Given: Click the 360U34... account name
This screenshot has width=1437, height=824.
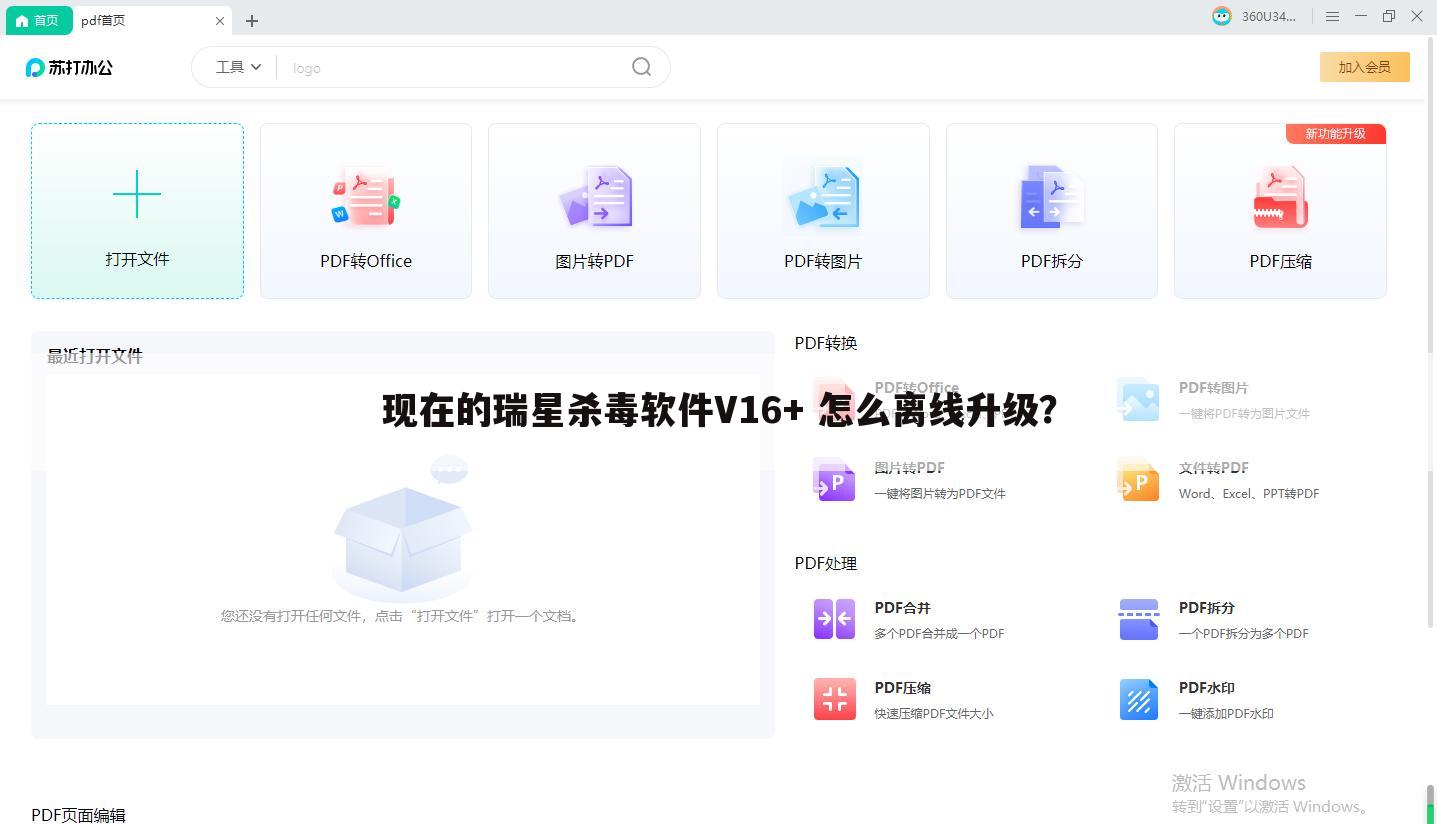Looking at the screenshot, I should [1268, 16].
